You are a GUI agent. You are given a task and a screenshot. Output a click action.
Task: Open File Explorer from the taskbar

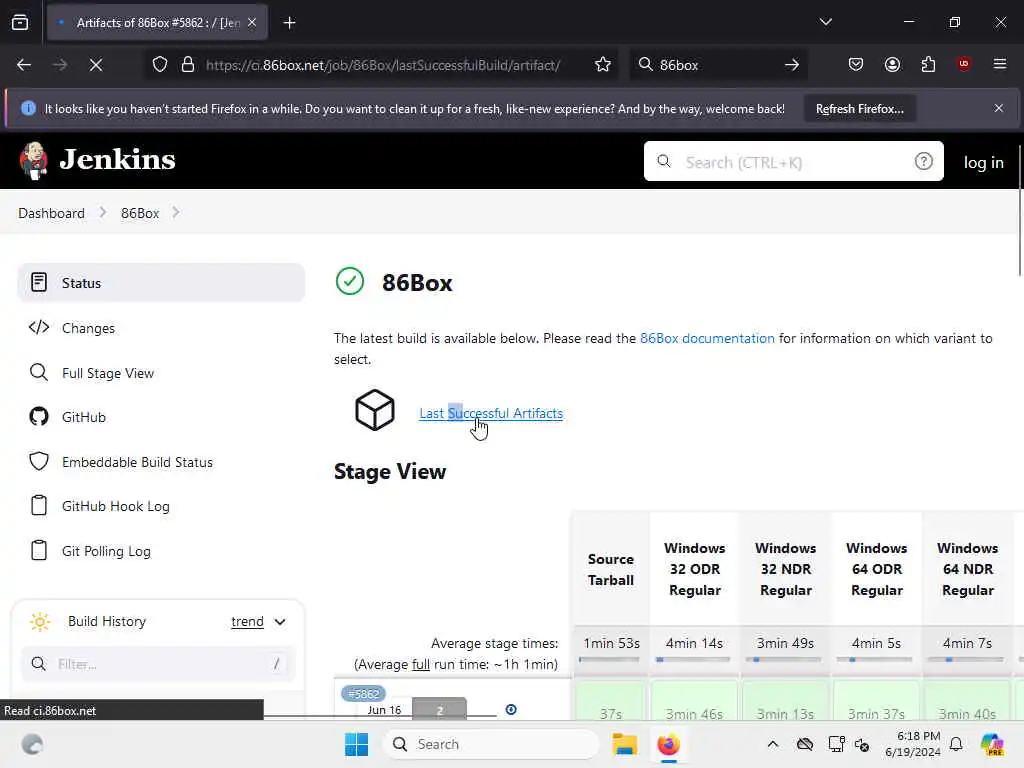click(x=624, y=744)
